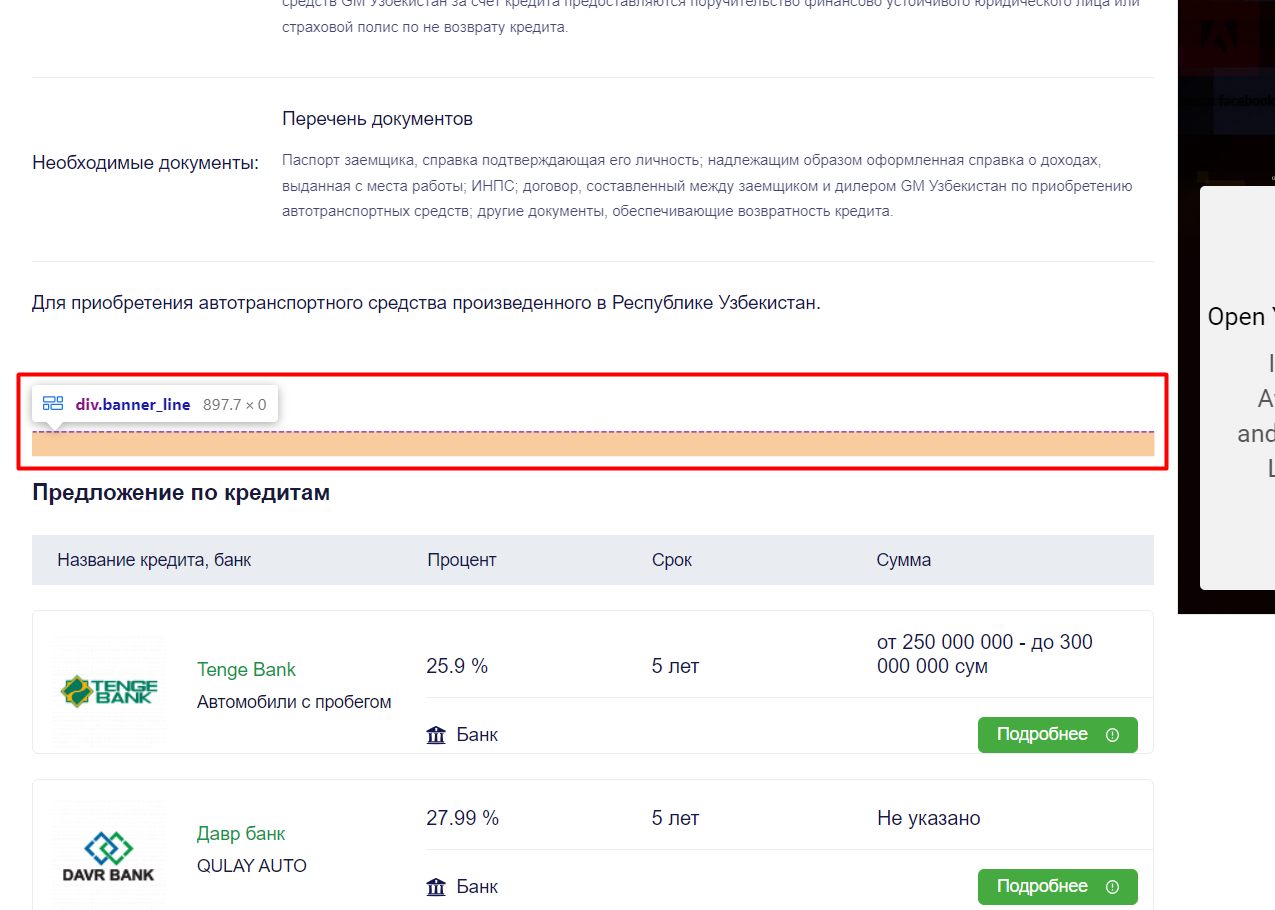The image size is (1275, 910).
Task: Click the Сумма column header
Action: coord(904,560)
